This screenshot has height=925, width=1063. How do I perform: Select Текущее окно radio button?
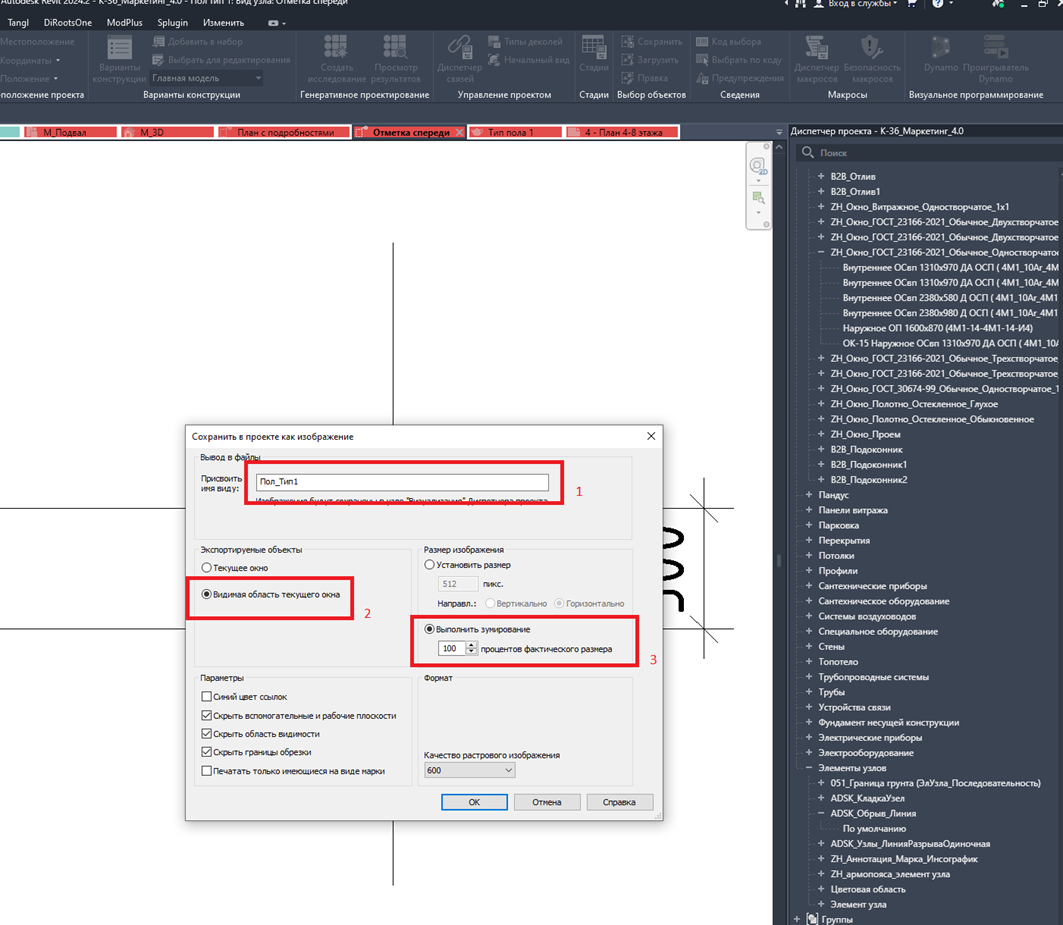206,568
